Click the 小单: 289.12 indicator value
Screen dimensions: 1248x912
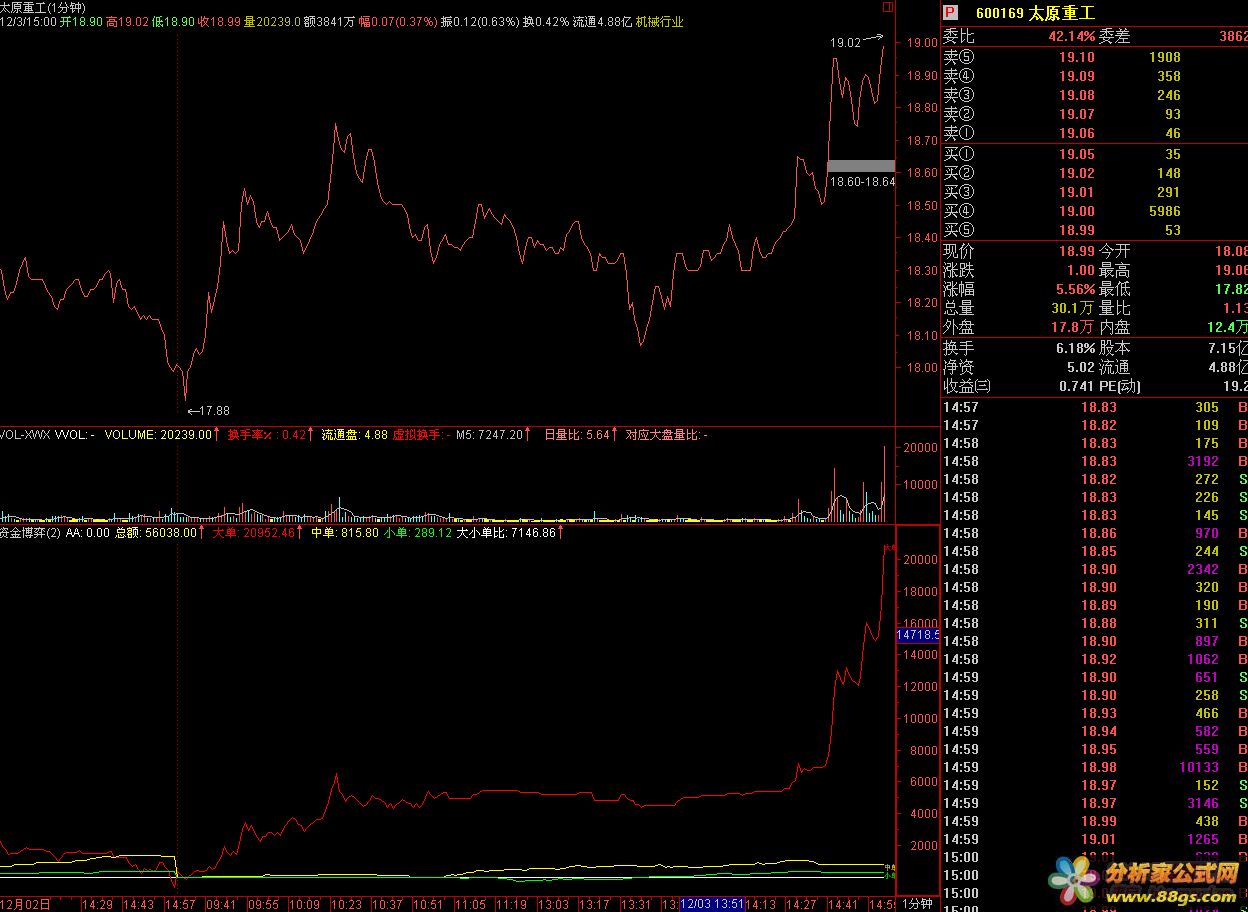418,533
